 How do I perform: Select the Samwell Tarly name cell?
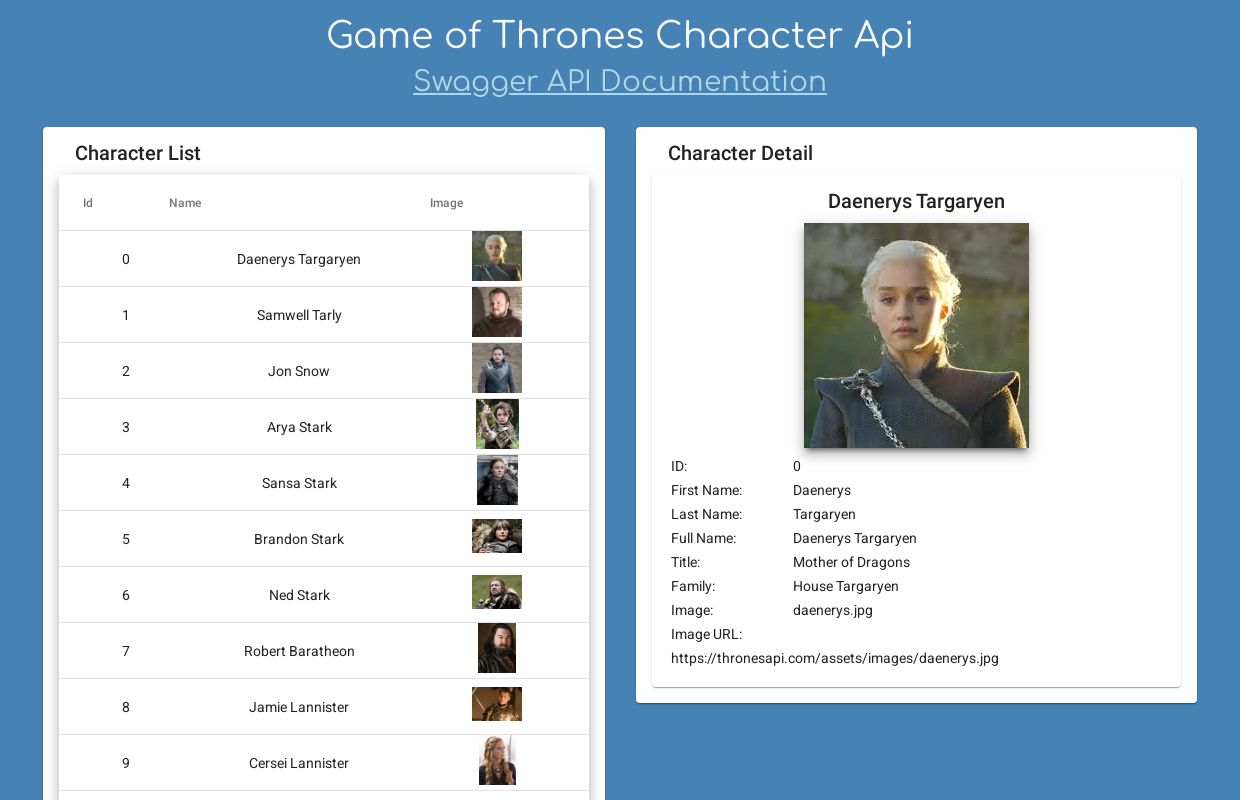coord(299,315)
